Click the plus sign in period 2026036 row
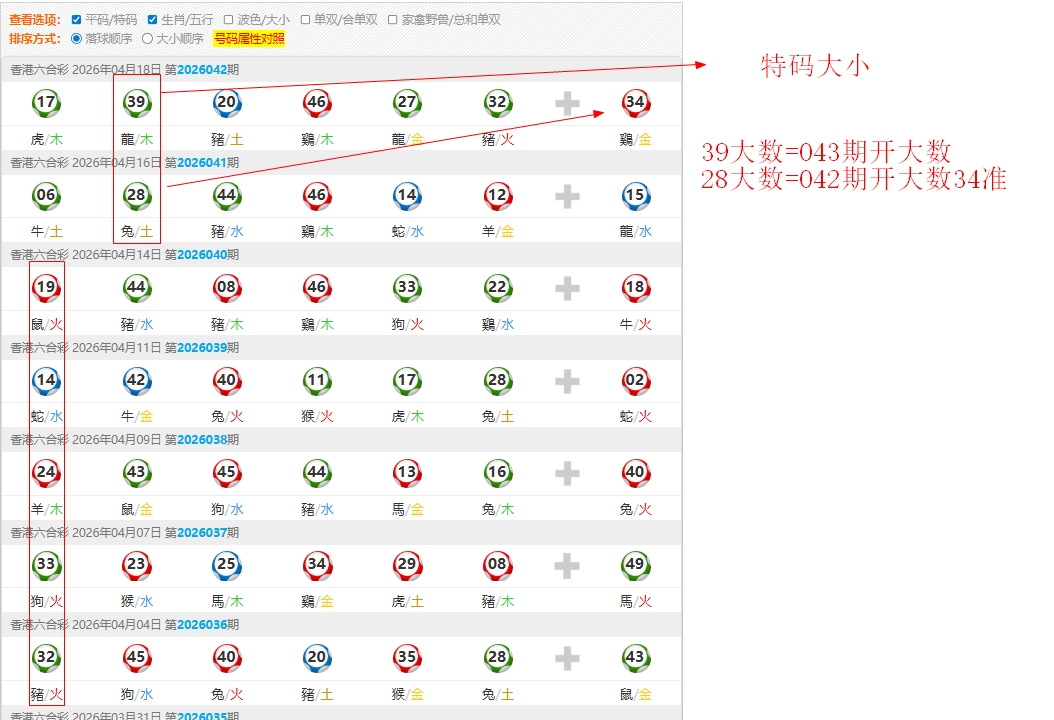1054x720 pixels. point(567,658)
